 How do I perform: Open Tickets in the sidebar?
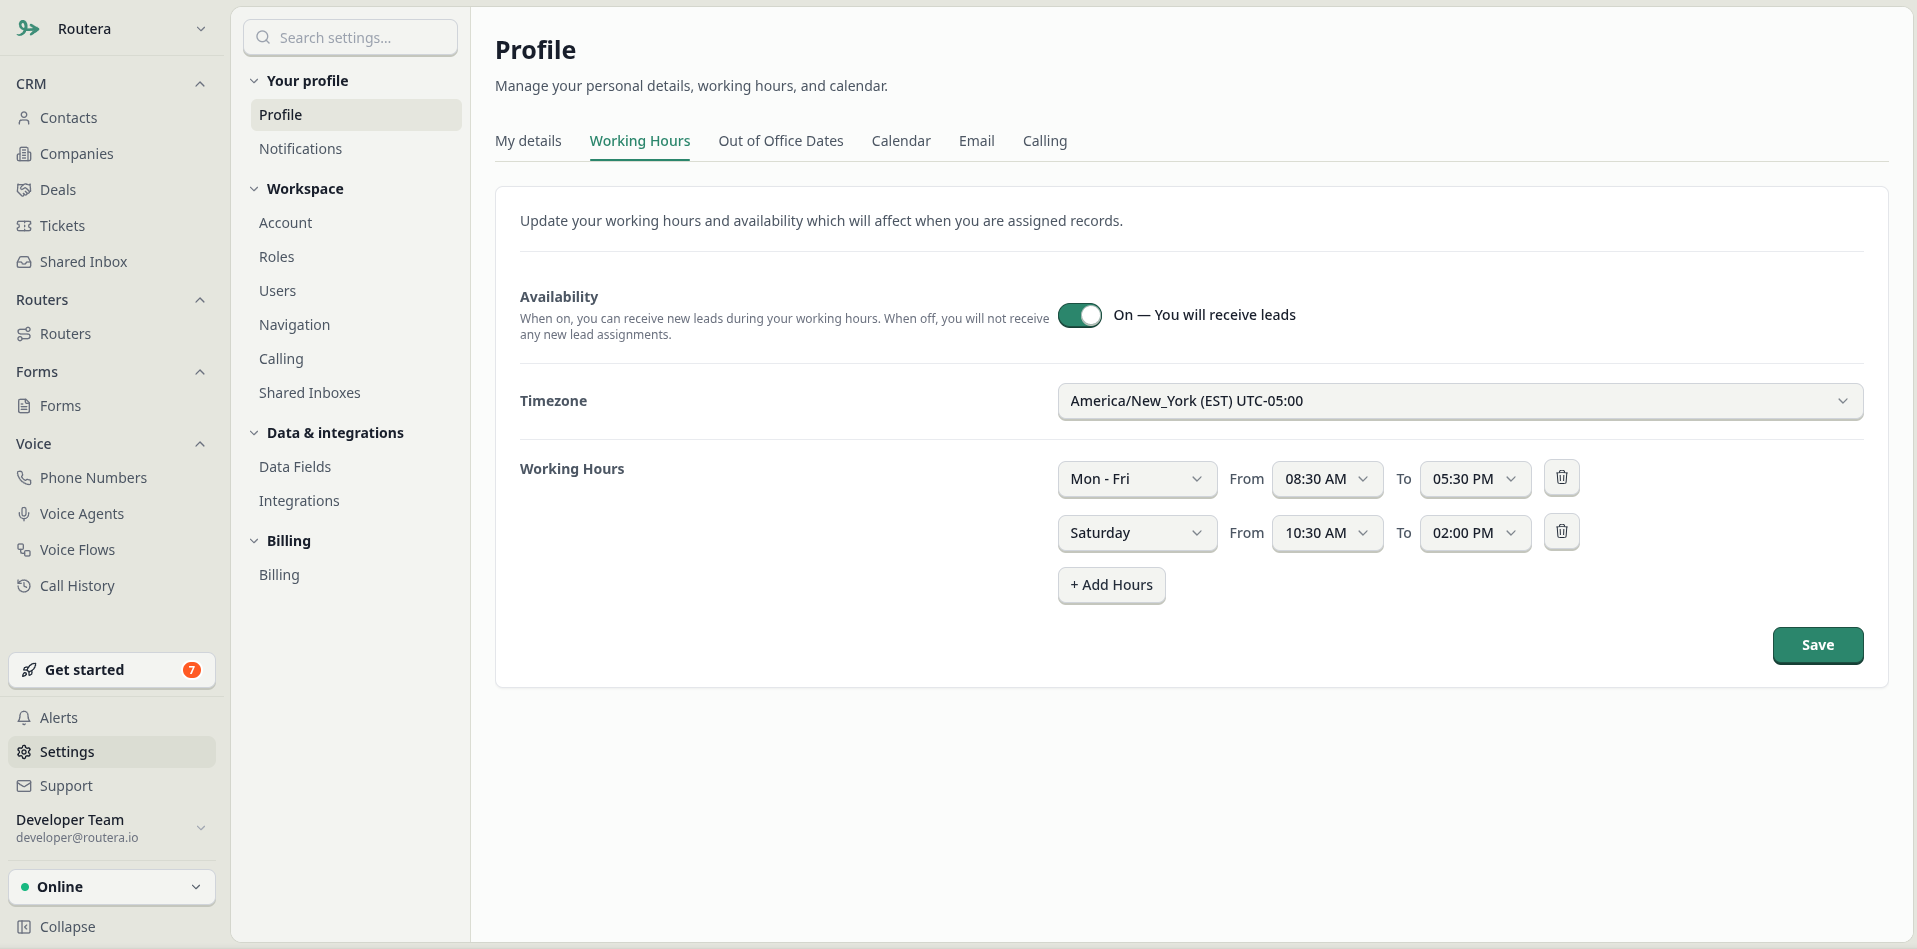coord(111,226)
